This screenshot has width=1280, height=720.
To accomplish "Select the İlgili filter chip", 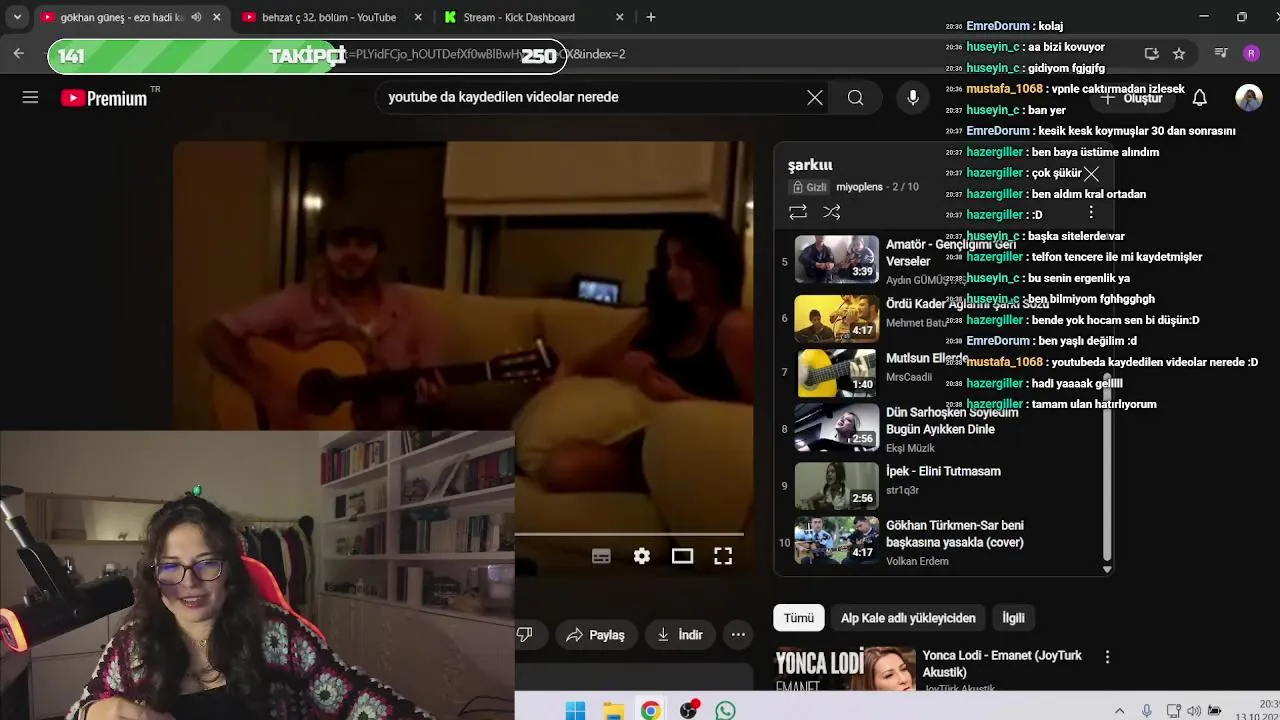I will [1013, 618].
